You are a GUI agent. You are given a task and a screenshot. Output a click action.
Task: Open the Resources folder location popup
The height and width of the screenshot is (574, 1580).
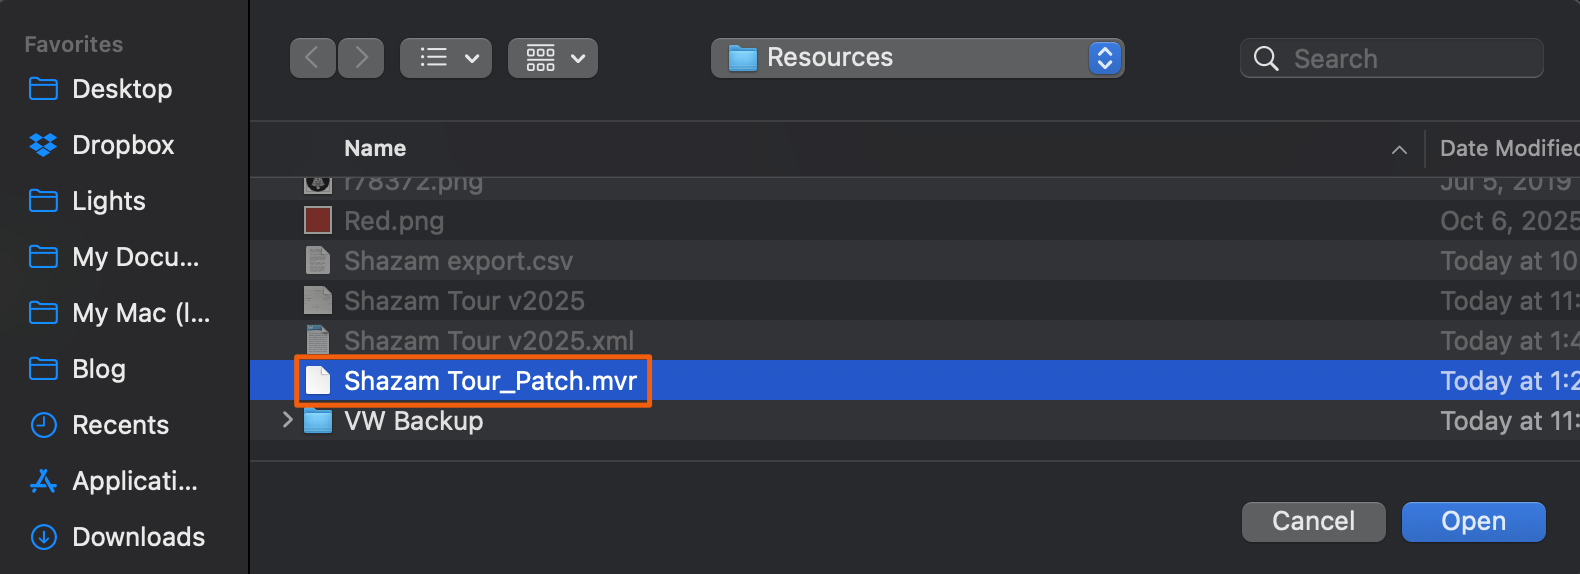pyautogui.click(x=917, y=58)
